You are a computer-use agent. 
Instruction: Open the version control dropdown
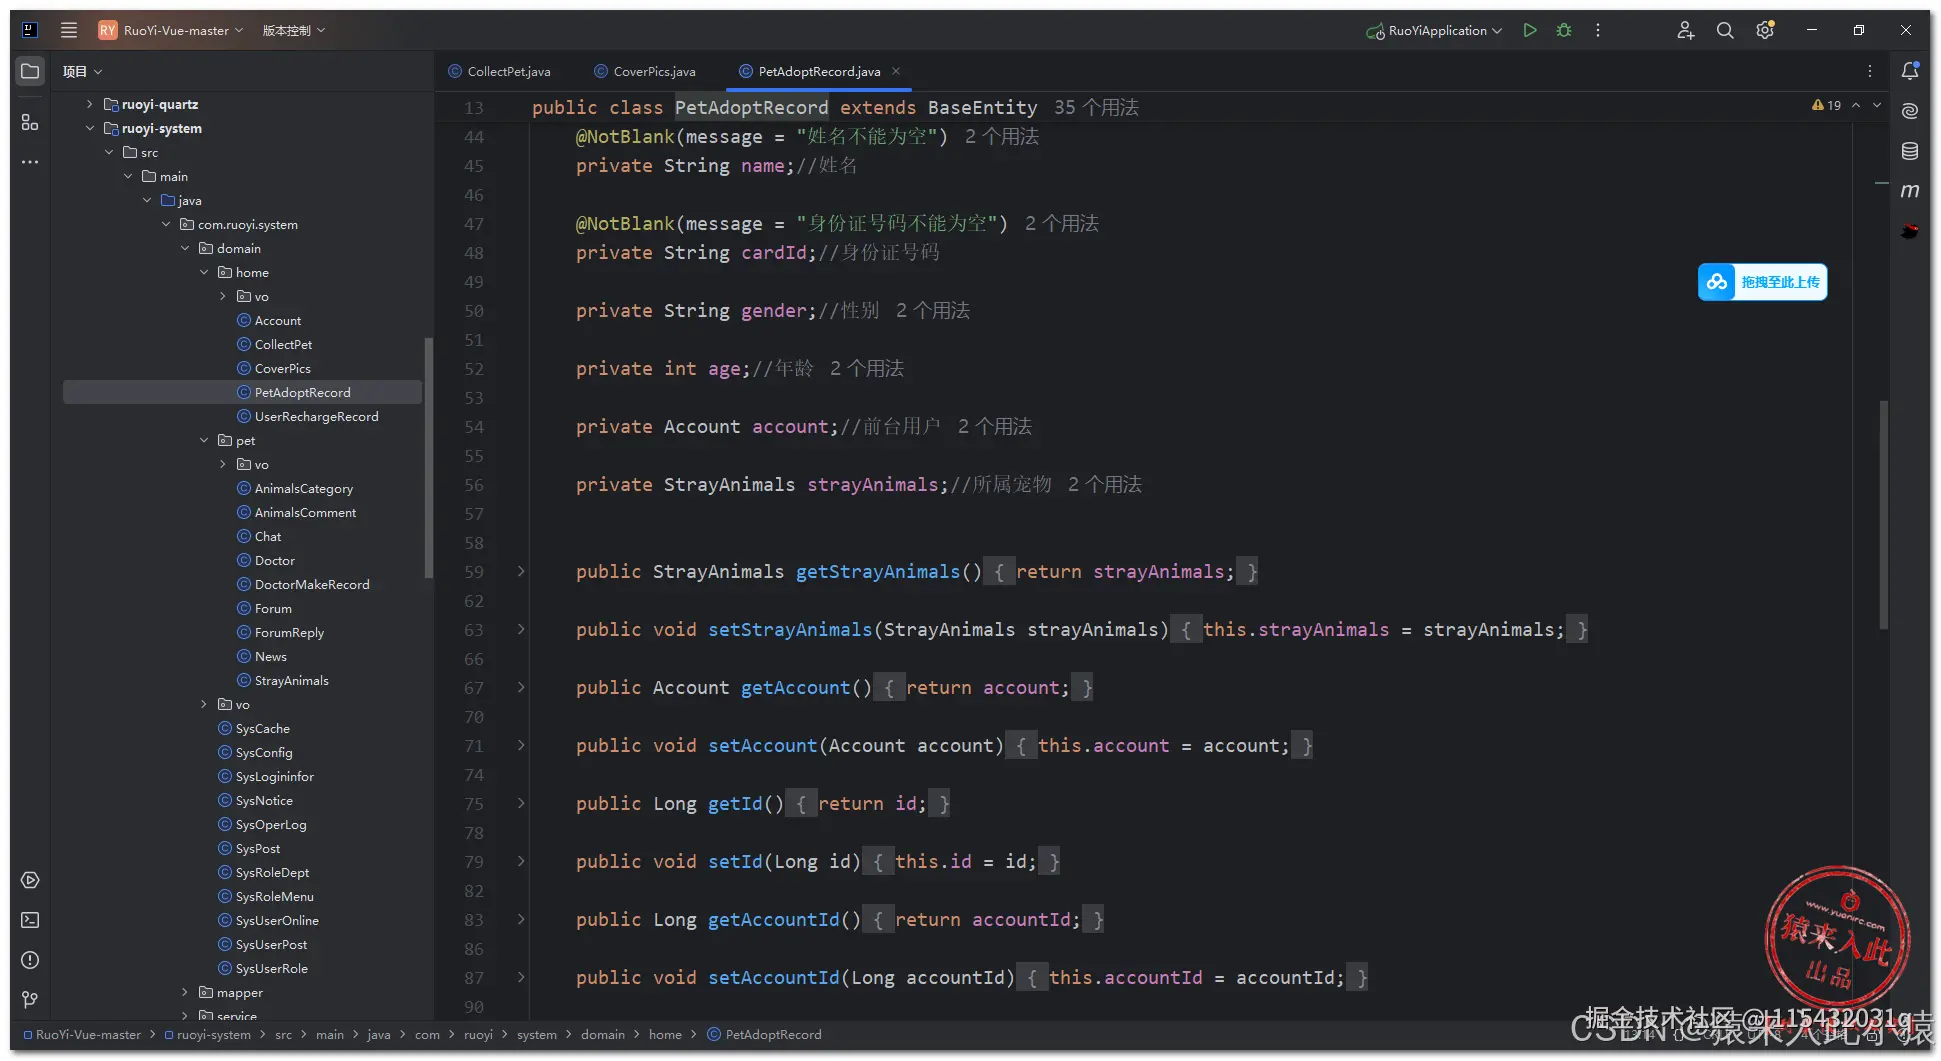[x=294, y=30]
